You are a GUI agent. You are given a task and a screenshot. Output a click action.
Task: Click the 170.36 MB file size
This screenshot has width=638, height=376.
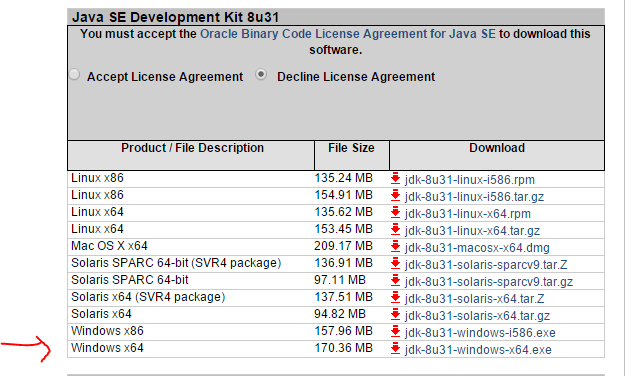coord(343,348)
